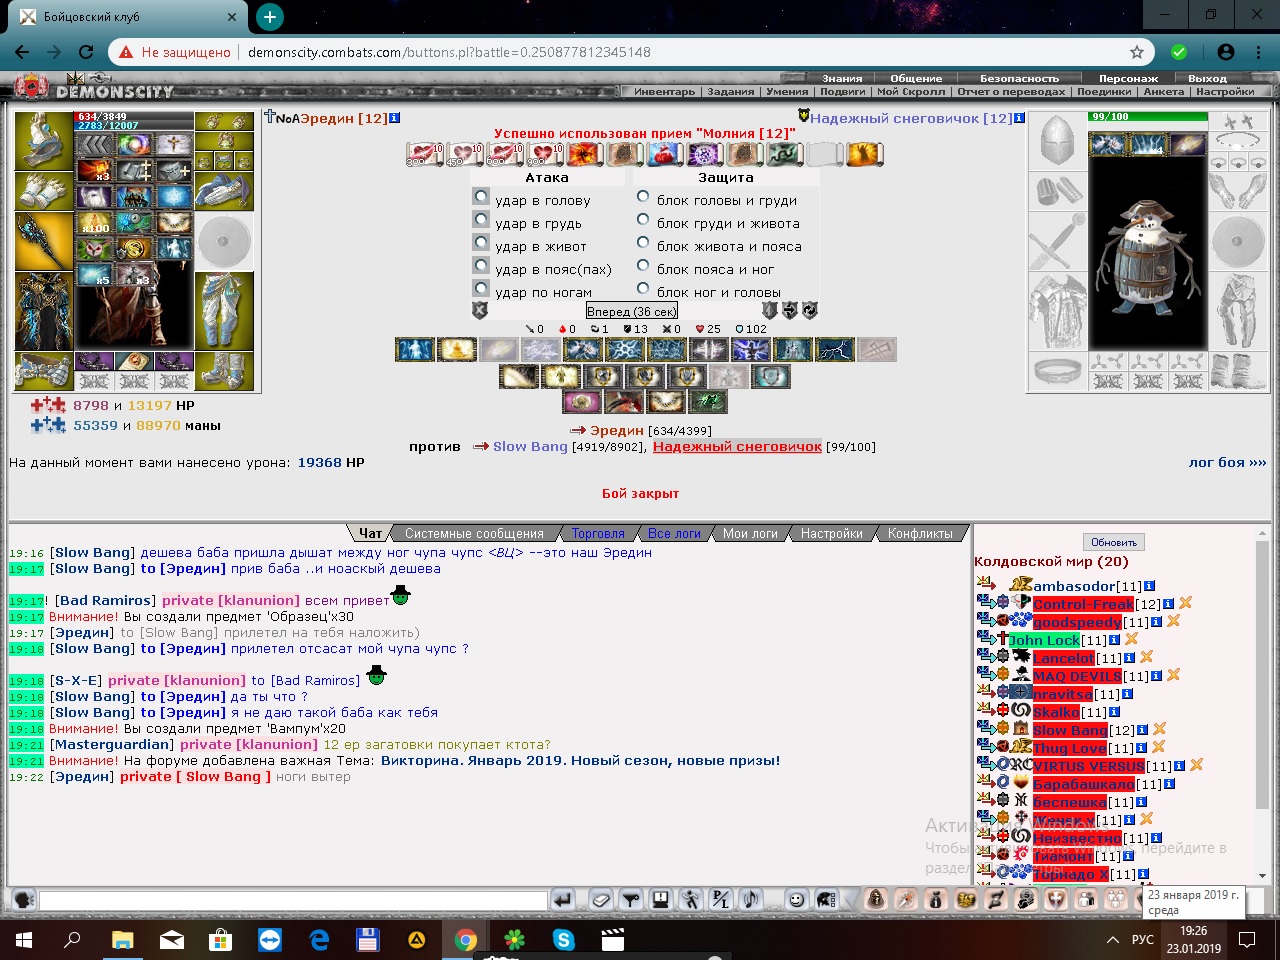Use the green claw skill icon

(x=708, y=401)
